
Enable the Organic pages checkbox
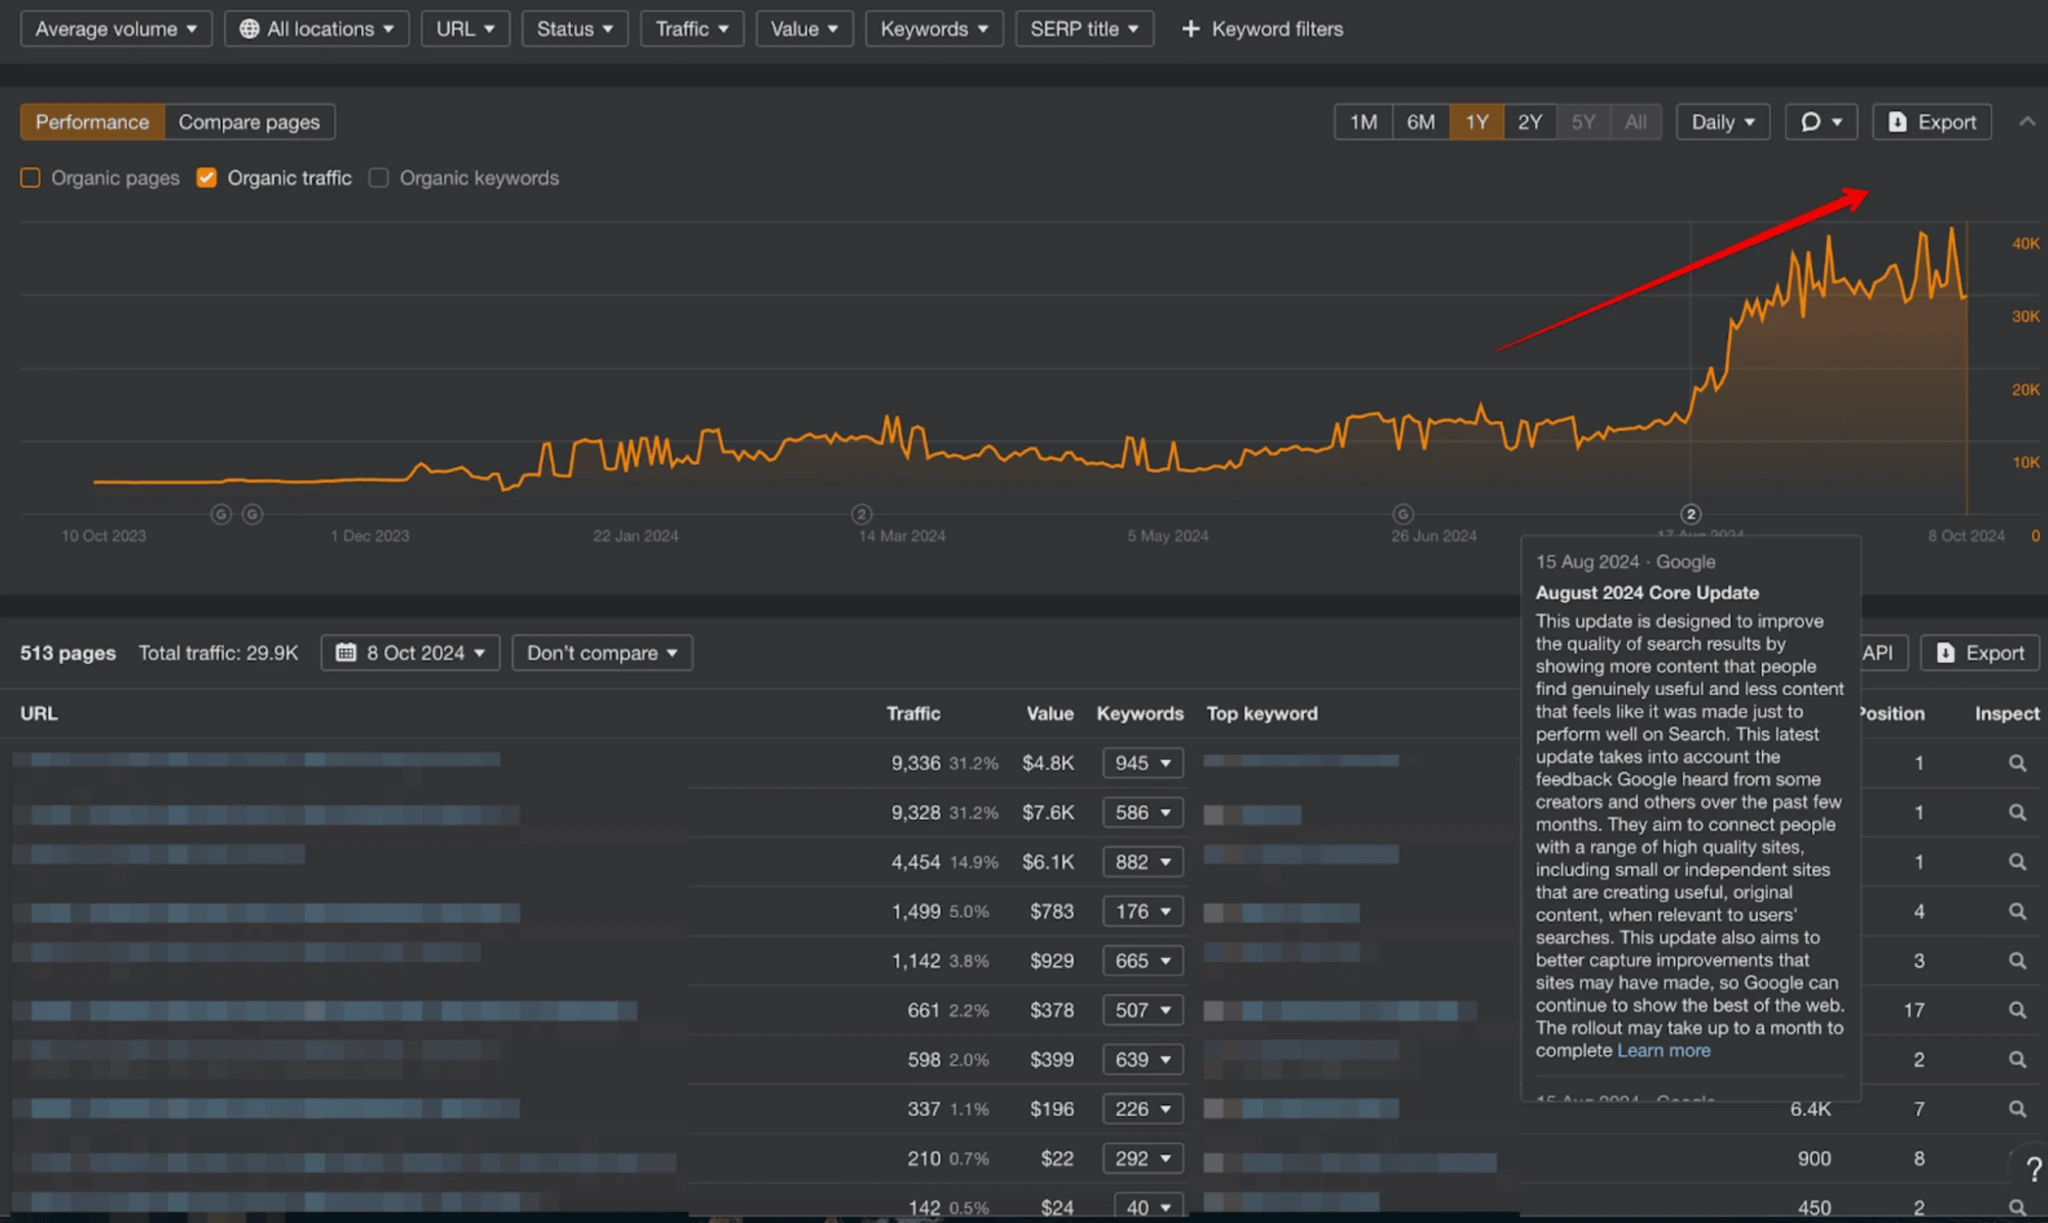coord(30,178)
